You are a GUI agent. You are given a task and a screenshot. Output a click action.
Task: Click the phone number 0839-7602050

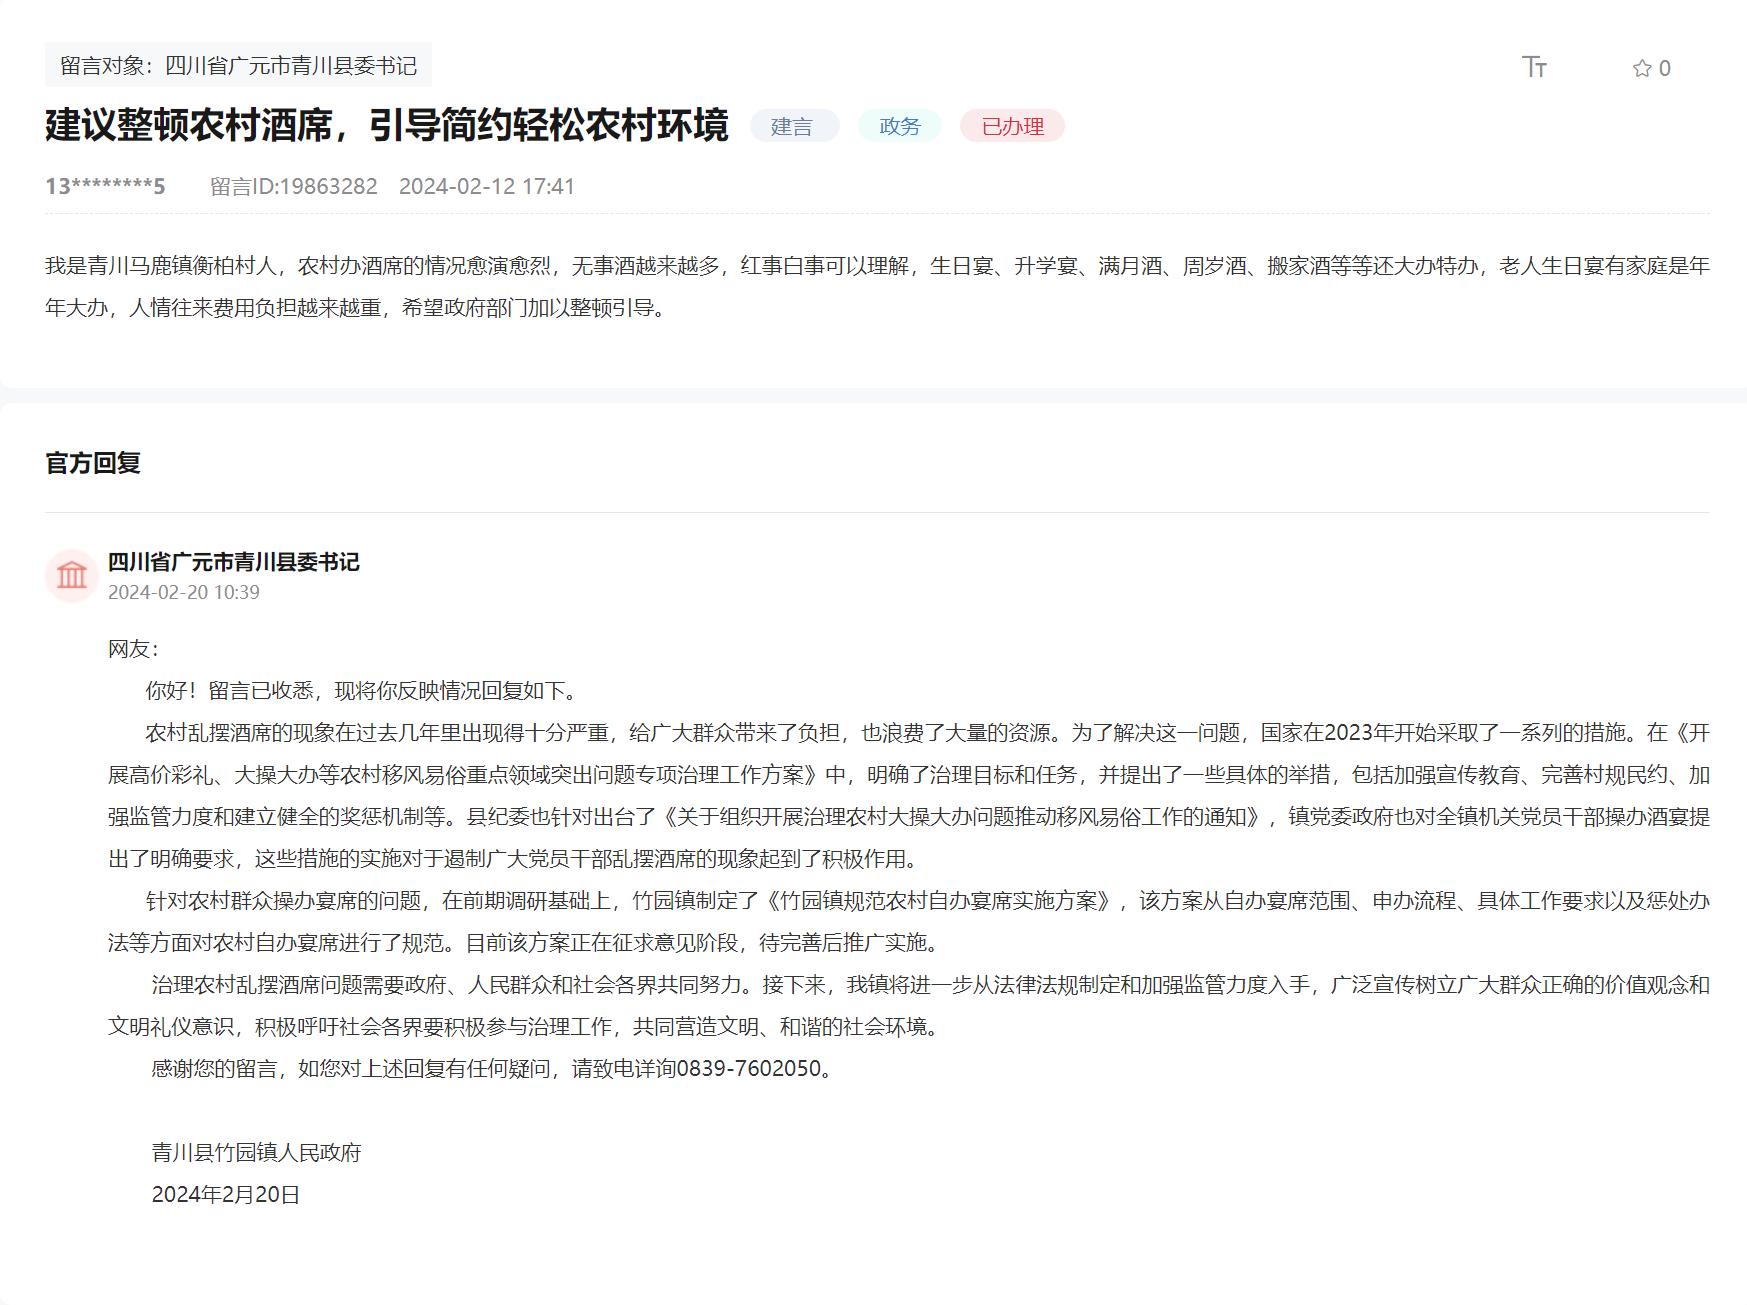click(x=749, y=1068)
